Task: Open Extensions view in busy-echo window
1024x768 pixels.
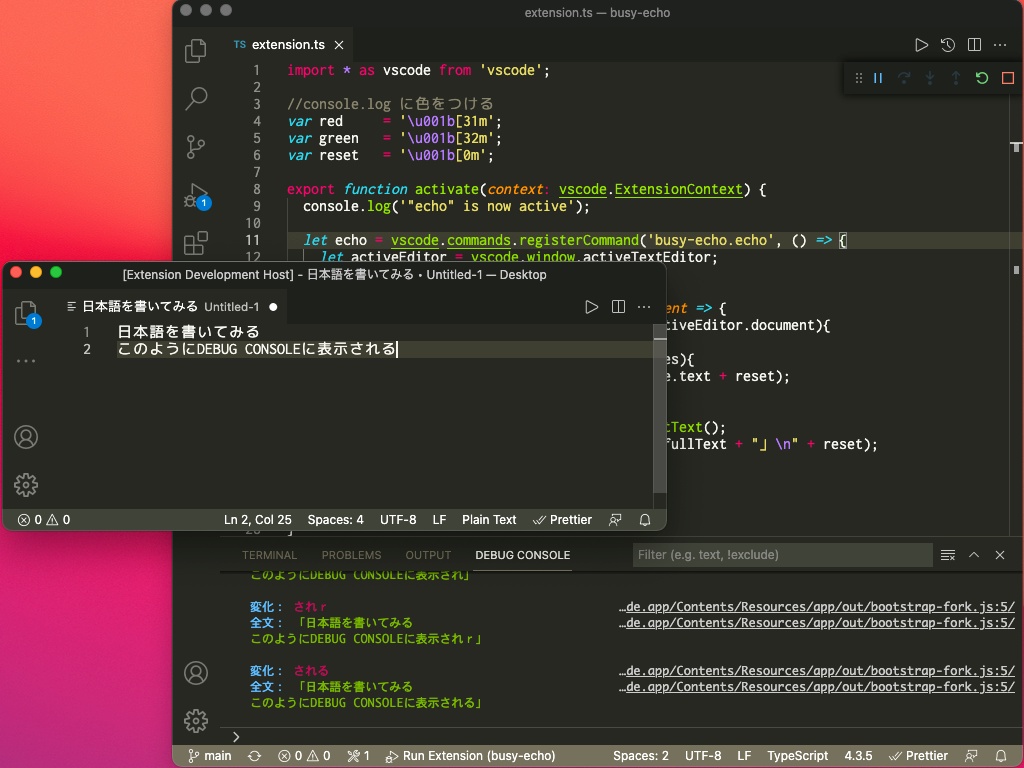Action: tap(195, 243)
